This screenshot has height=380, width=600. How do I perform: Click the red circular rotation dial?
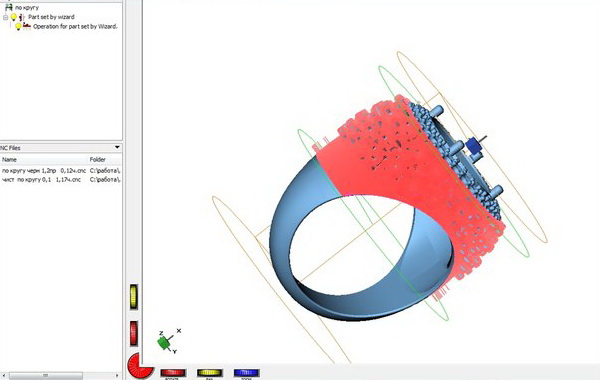tap(138, 366)
